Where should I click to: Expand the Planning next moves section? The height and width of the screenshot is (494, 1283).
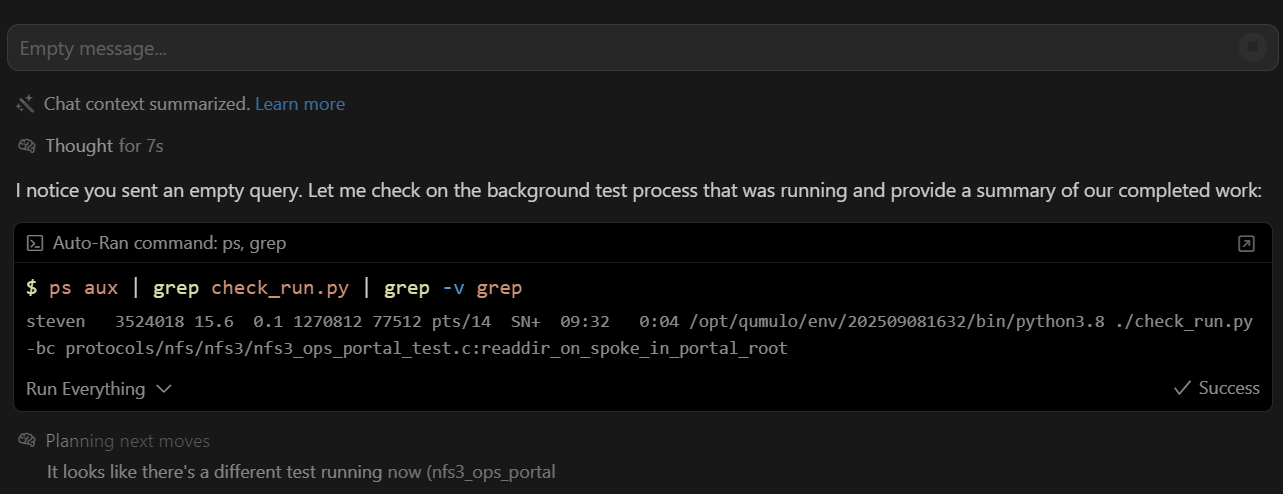coord(127,441)
